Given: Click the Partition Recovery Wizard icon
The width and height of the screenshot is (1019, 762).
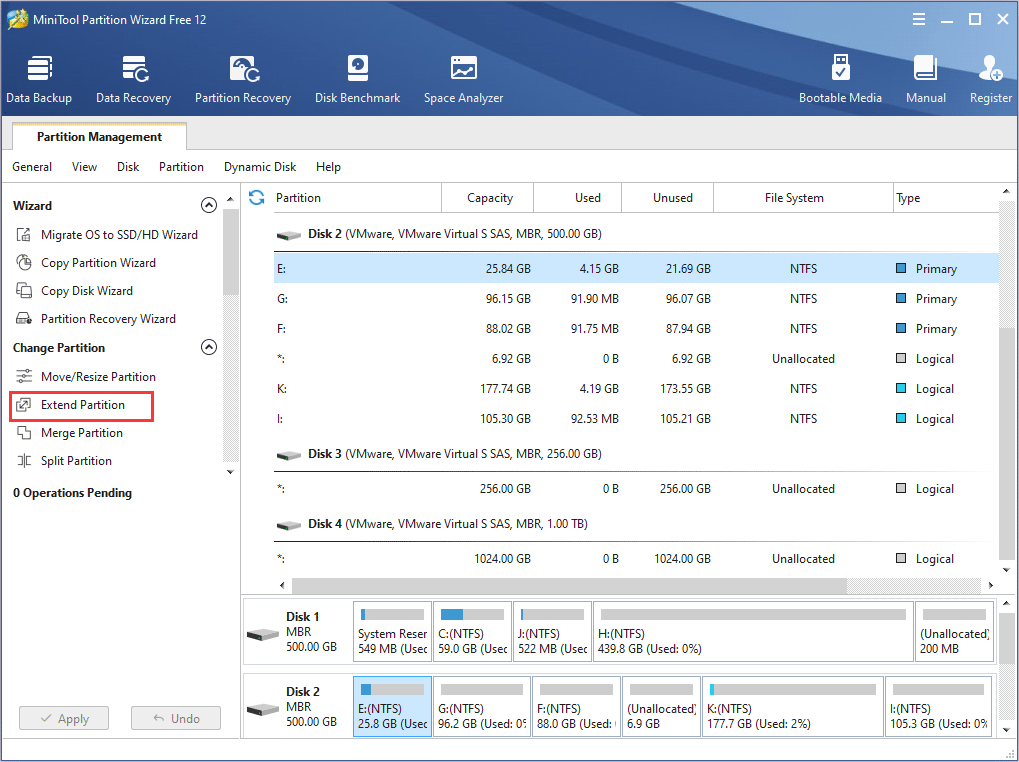Looking at the screenshot, I should tap(23, 318).
